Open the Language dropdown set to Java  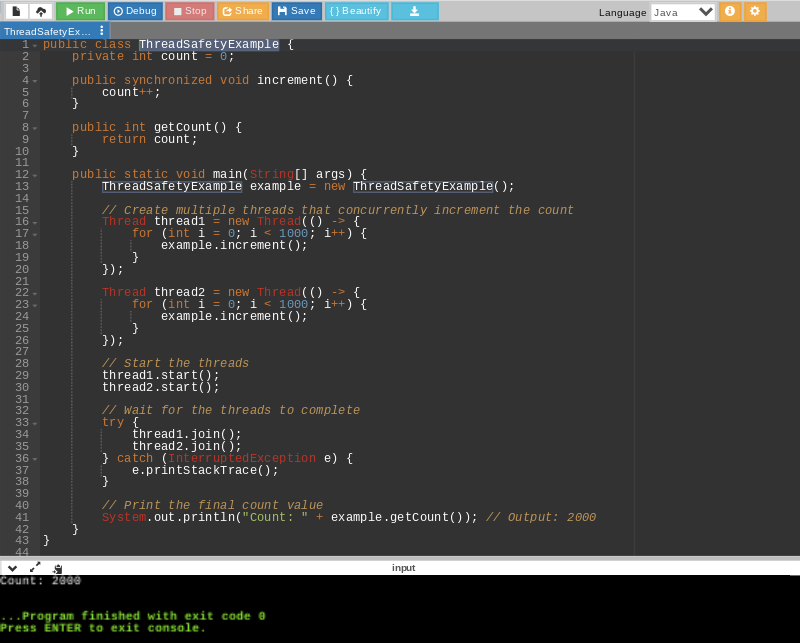click(x=683, y=12)
